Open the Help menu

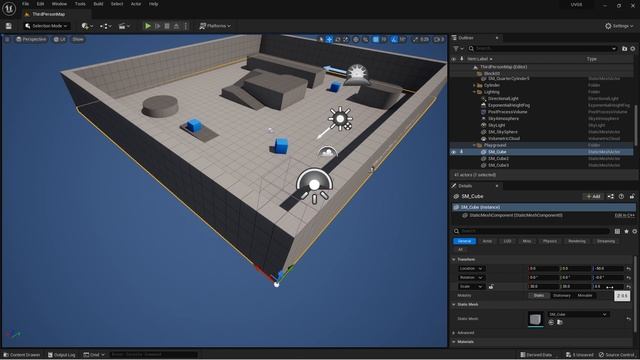[x=153, y=4]
